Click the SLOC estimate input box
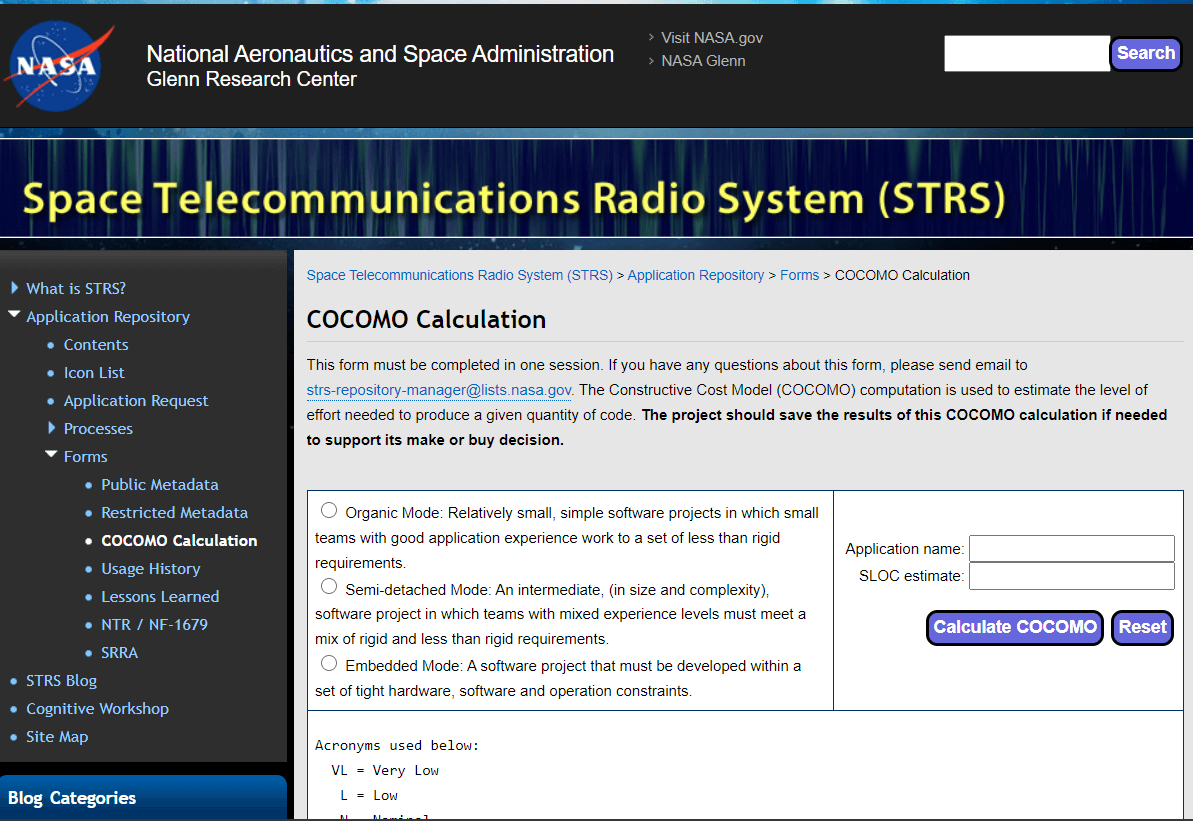This screenshot has height=821, width=1193. click(1071, 576)
